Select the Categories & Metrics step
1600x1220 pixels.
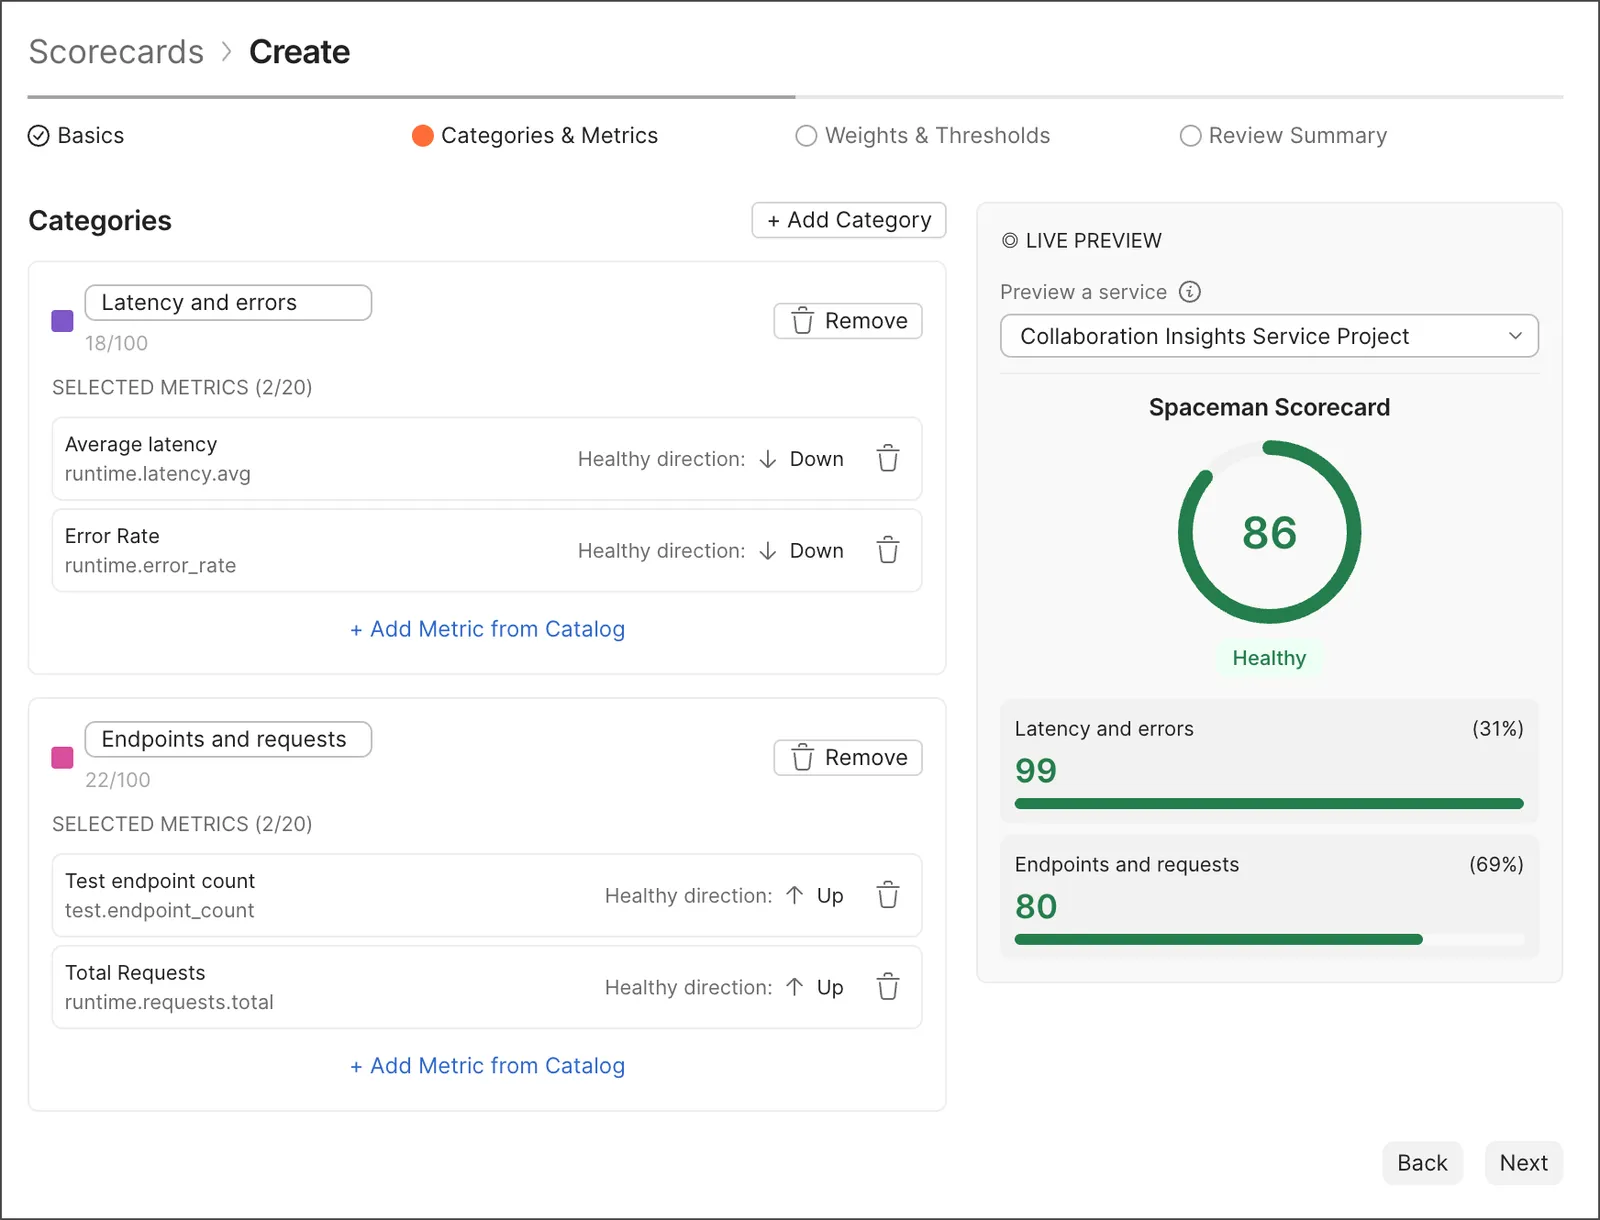click(x=535, y=136)
